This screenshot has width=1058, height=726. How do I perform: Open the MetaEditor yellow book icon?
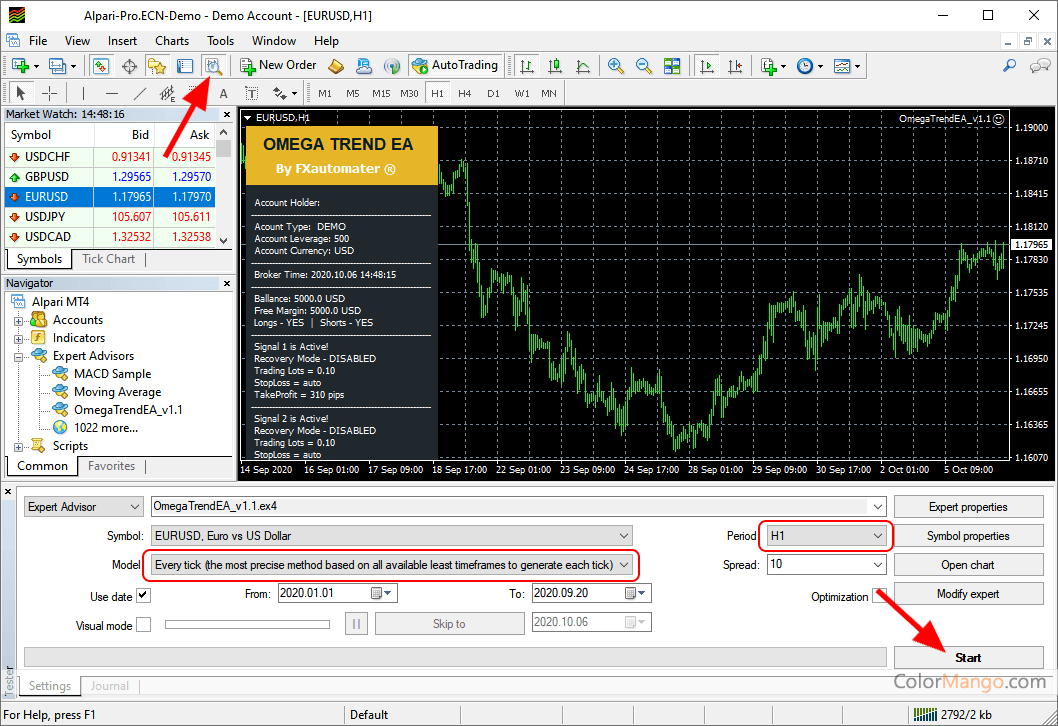(336, 65)
